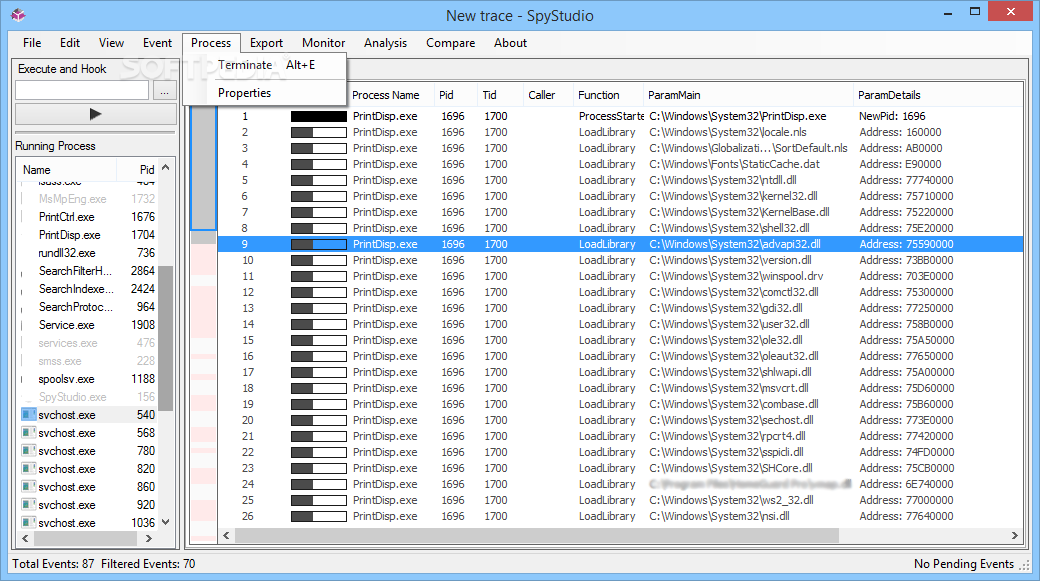Click svchost.exe icon for Pid 780
1040x581 pixels.
[28, 450]
